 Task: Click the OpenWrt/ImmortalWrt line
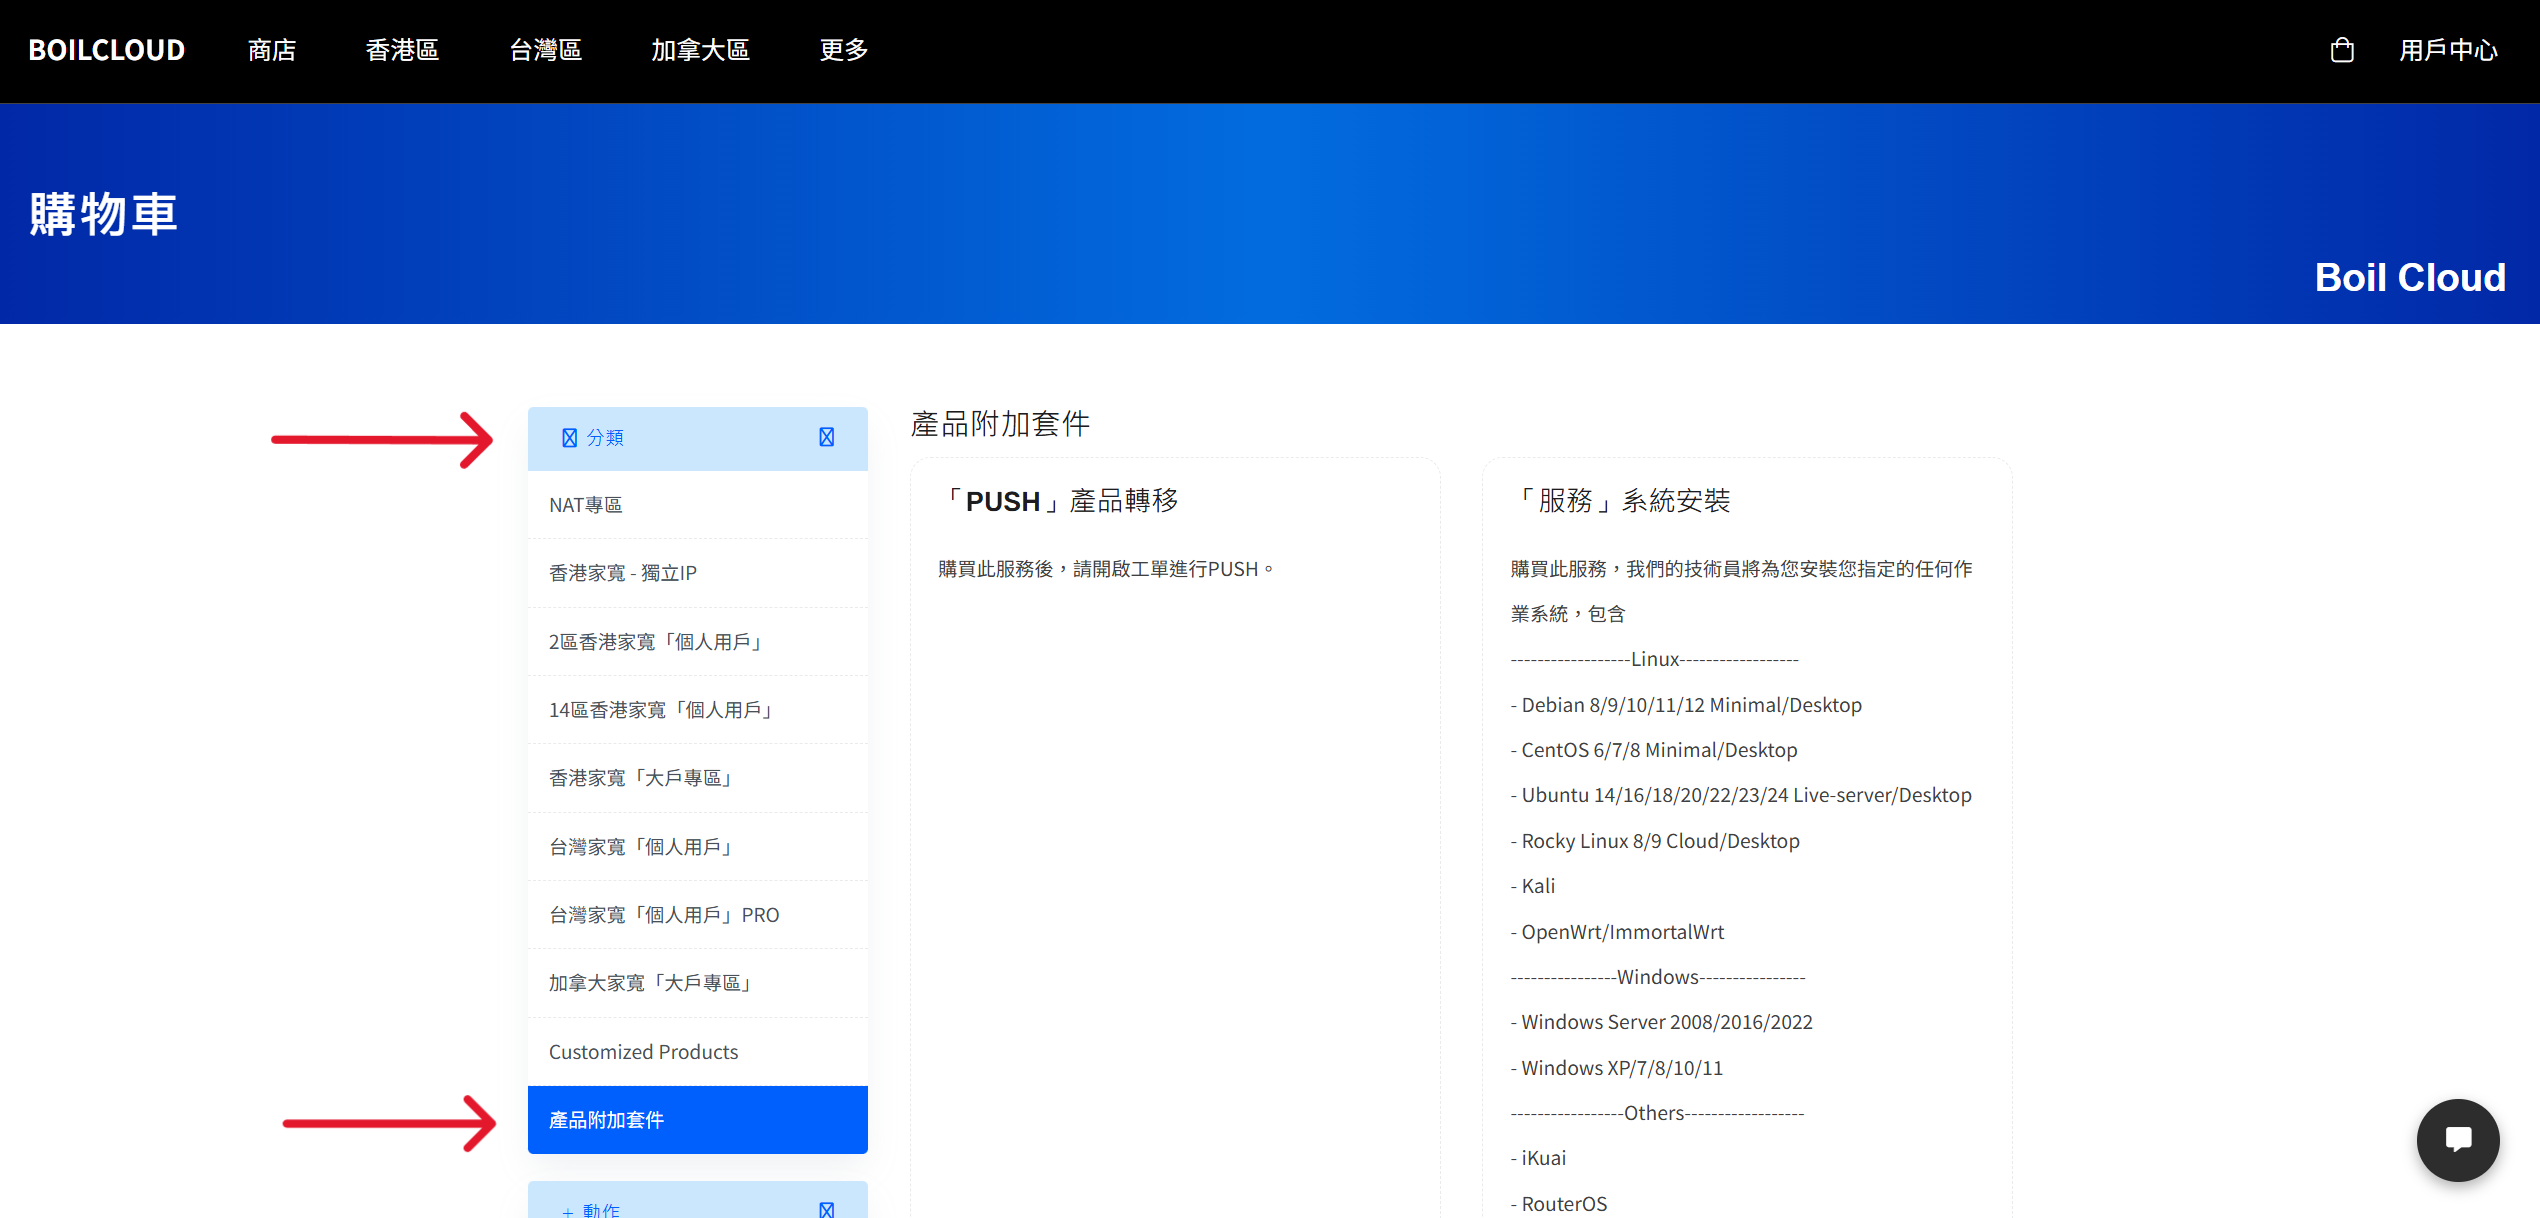(1617, 932)
